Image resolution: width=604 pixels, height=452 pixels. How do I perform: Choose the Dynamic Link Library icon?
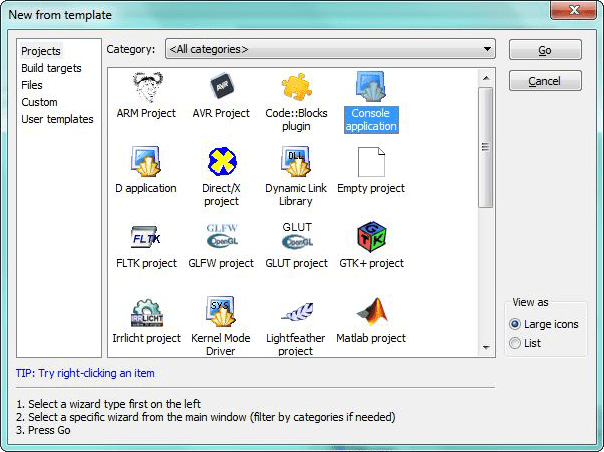pos(296,161)
